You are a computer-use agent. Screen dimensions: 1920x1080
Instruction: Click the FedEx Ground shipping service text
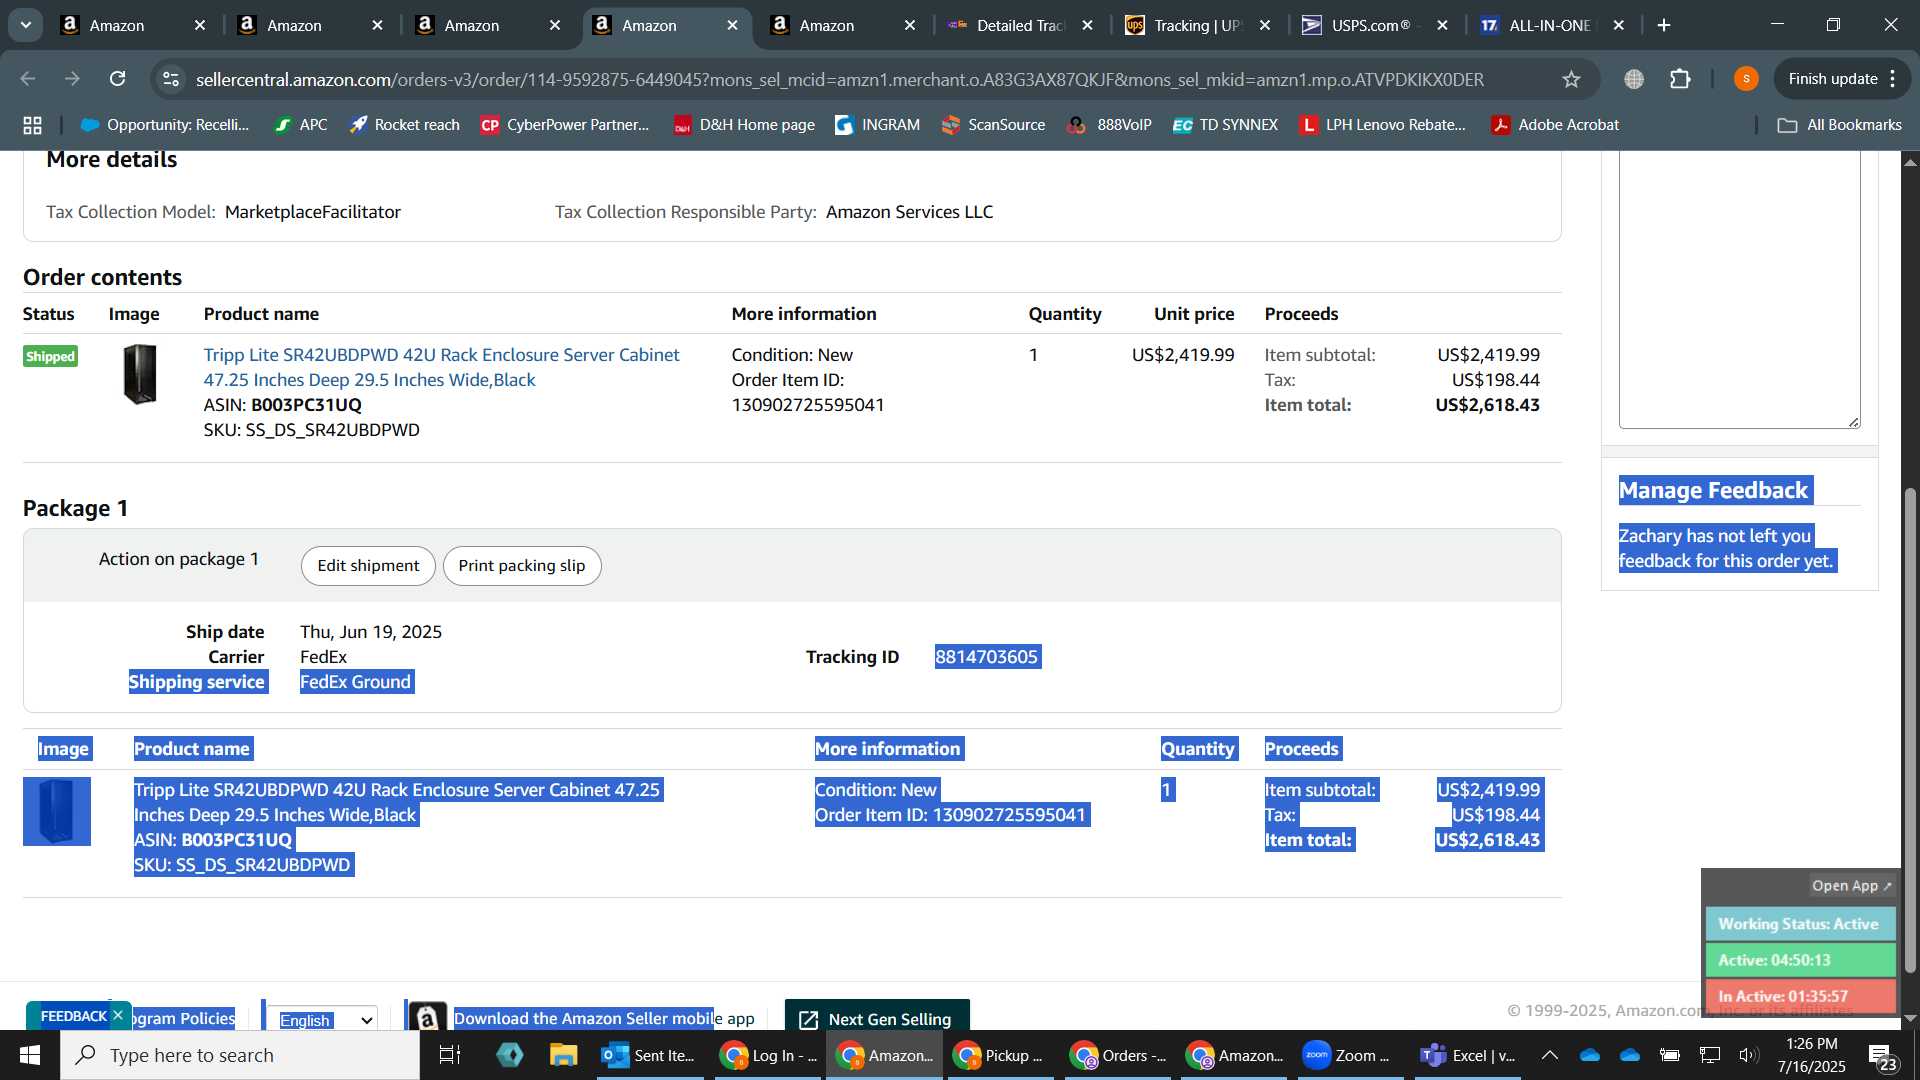pyautogui.click(x=356, y=682)
